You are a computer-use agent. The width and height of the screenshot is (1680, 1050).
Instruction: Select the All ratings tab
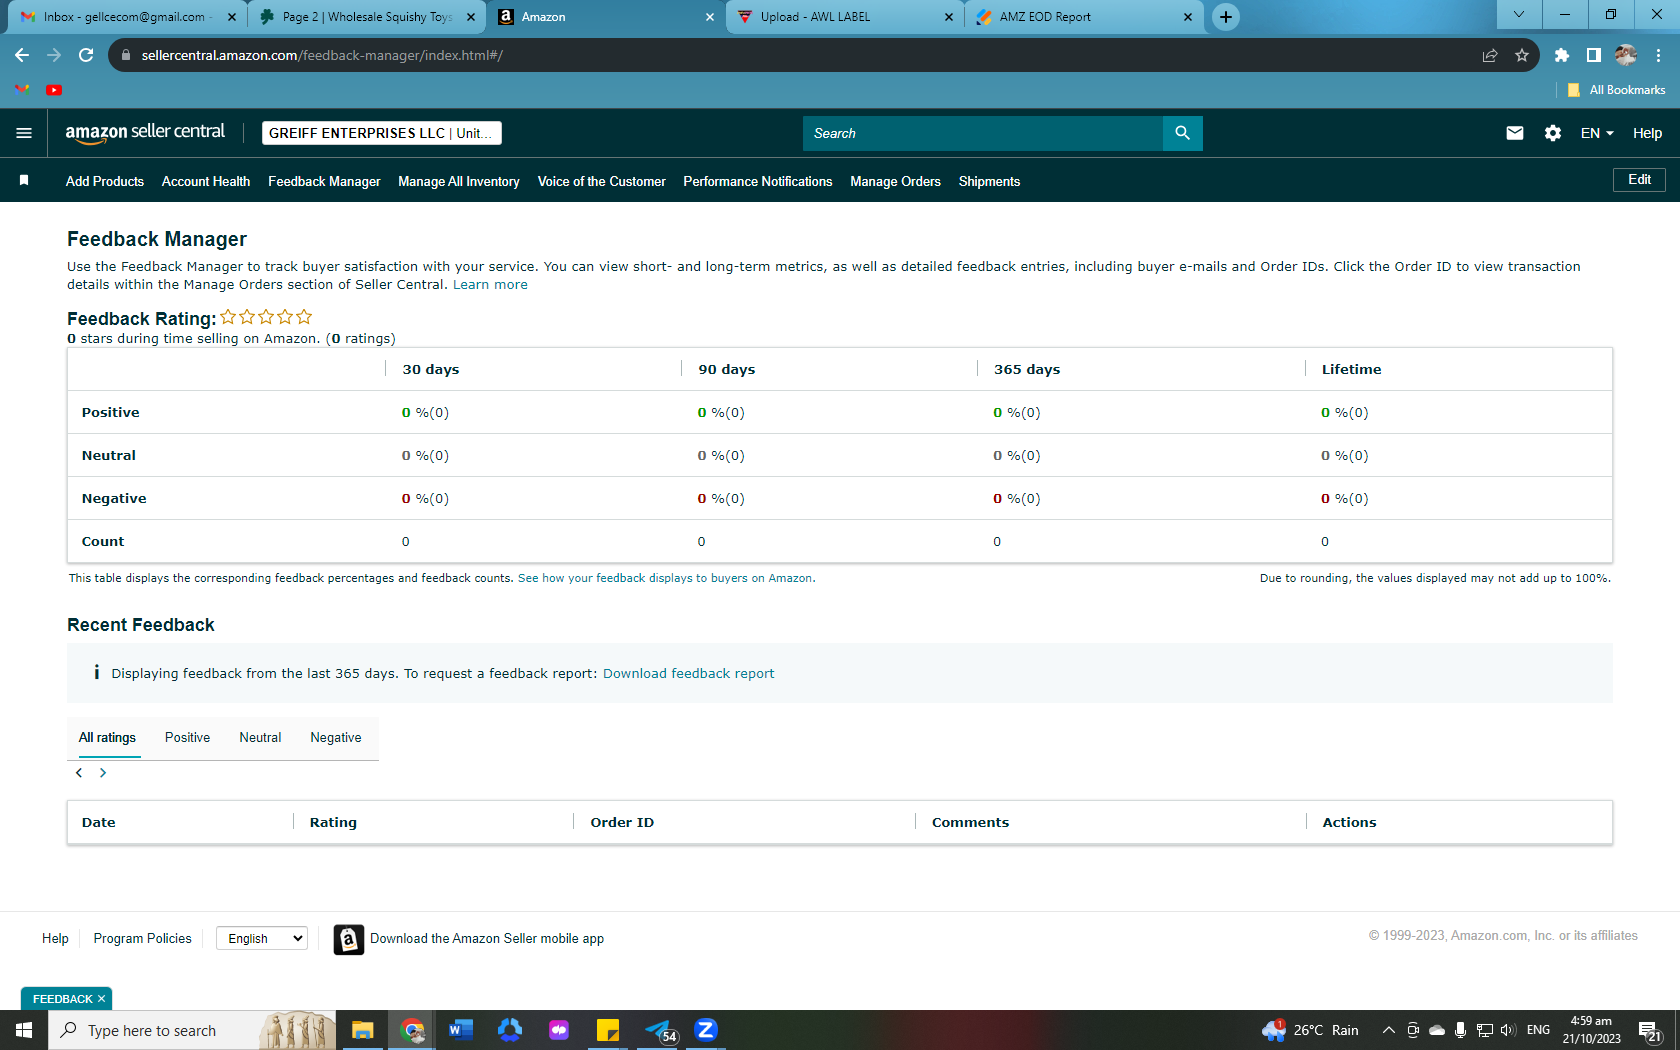107,738
